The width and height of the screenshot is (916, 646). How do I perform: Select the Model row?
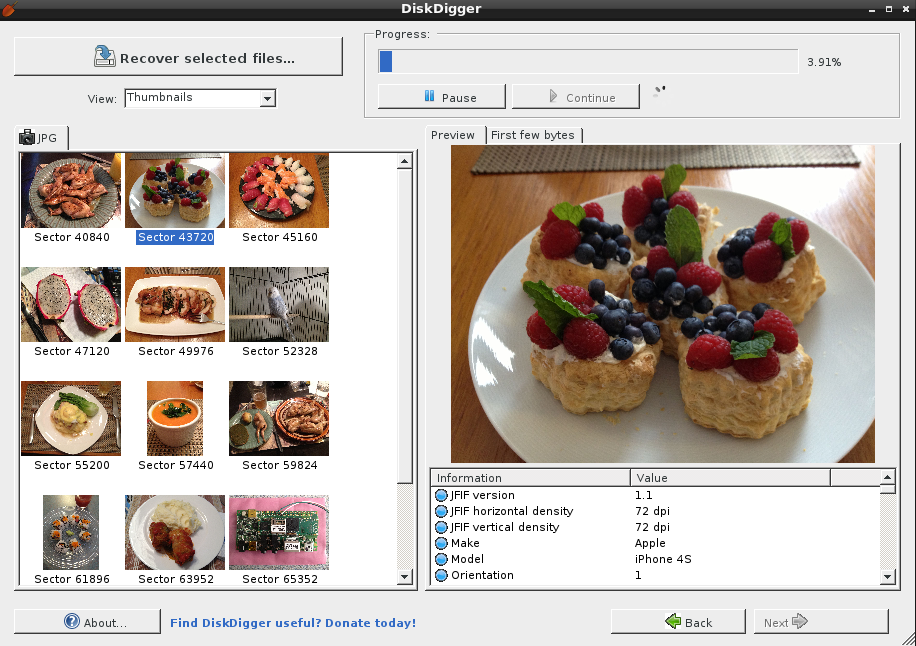[655, 559]
